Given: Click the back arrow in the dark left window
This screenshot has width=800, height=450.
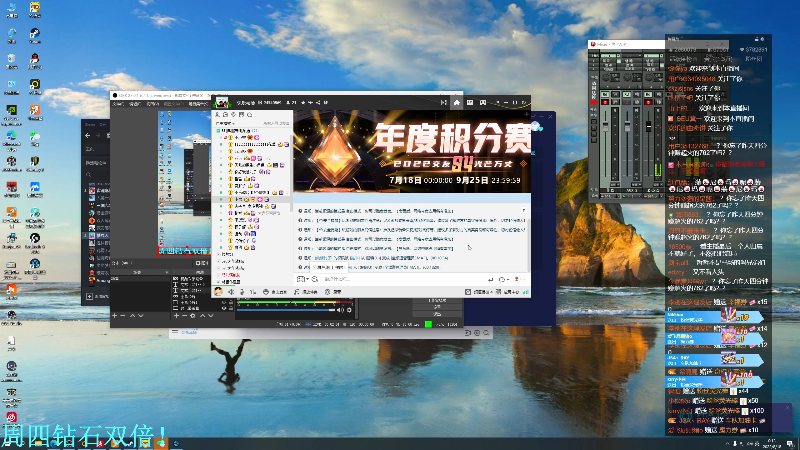Looking at the screenshot, I should (87, 136).
